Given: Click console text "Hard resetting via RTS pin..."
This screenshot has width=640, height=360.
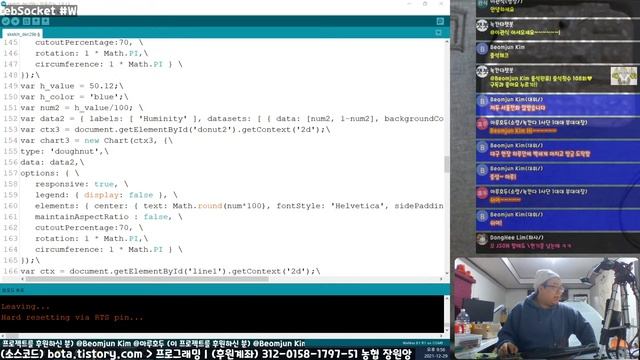Looking at the screenshot, I should coord(72,317).
